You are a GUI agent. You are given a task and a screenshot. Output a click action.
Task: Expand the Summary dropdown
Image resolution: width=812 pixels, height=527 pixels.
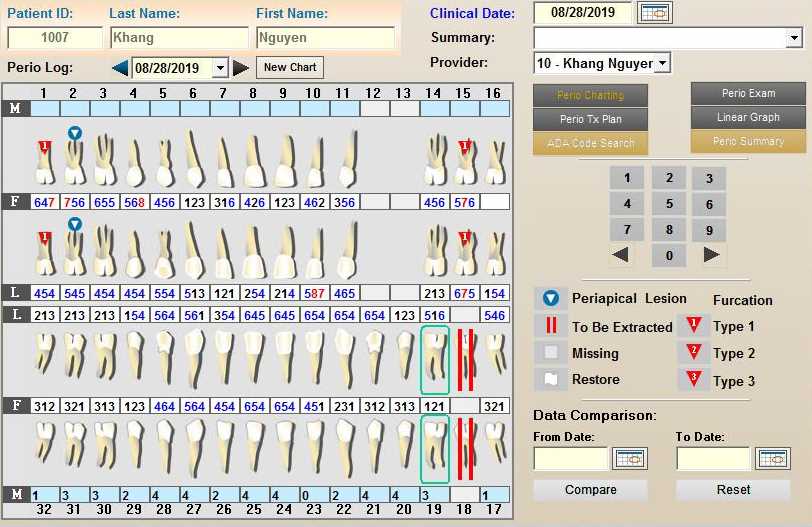(x=793, y=38)
